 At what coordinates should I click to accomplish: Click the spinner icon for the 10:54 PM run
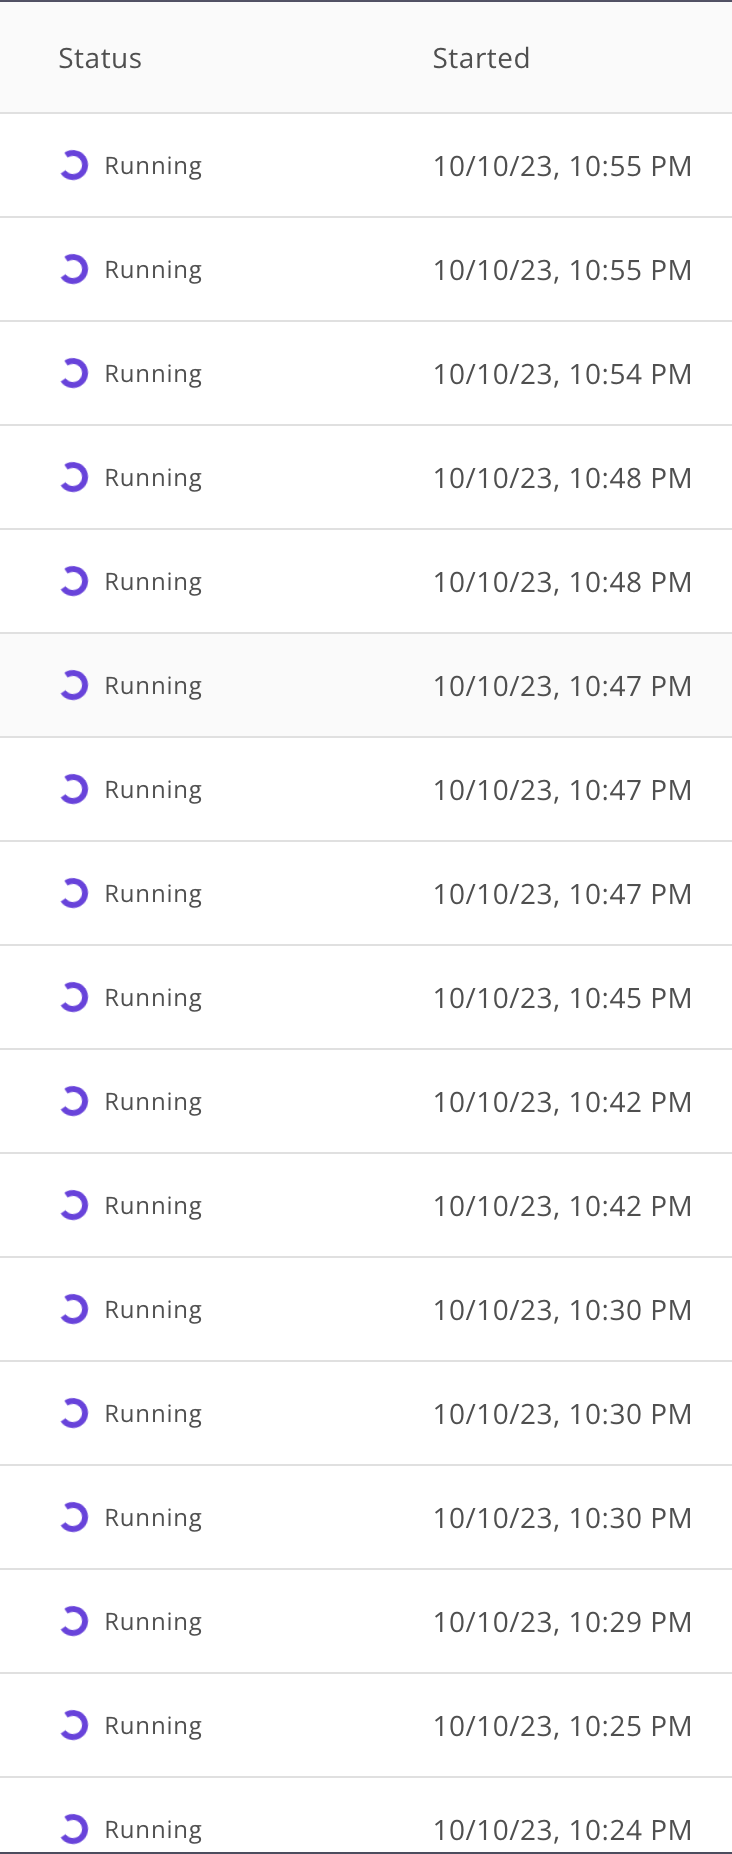point(74,373)
